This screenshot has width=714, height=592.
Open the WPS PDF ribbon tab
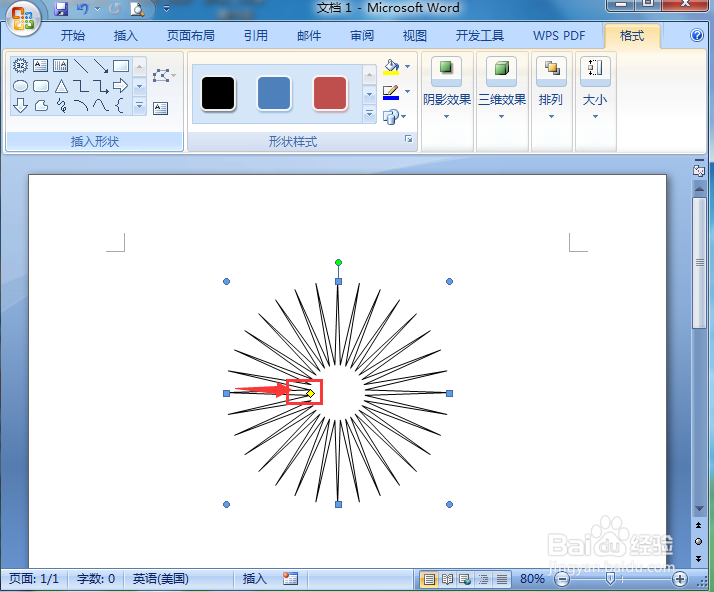point(559,36)
